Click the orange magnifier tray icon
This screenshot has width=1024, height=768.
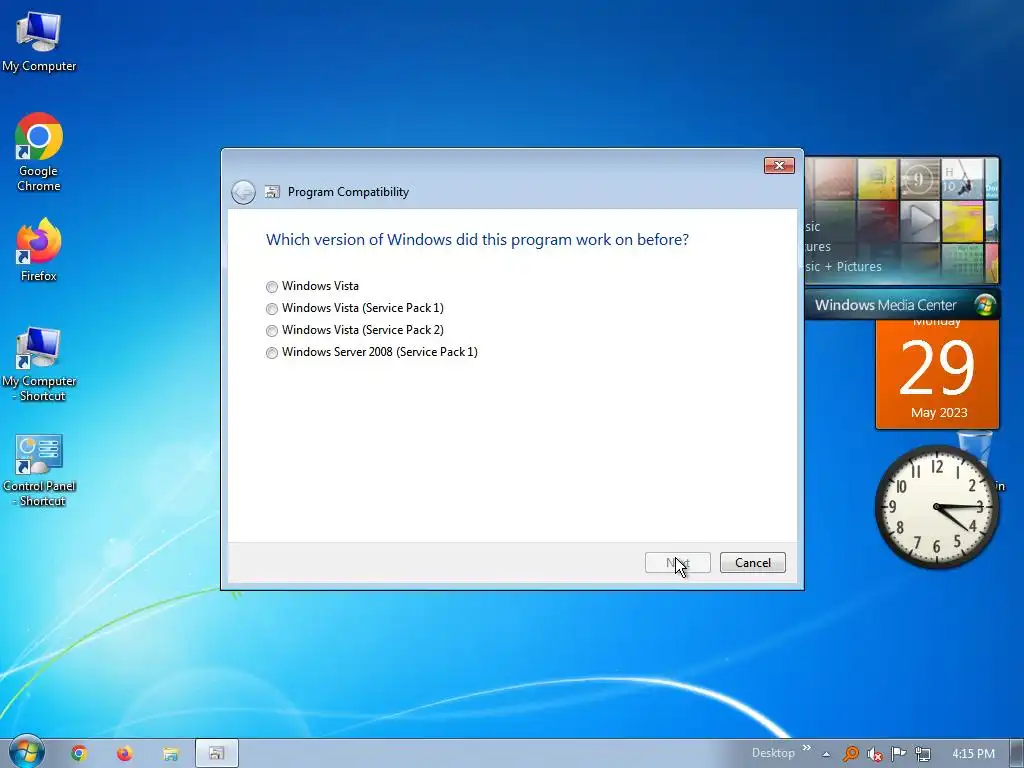coord(850,754)
